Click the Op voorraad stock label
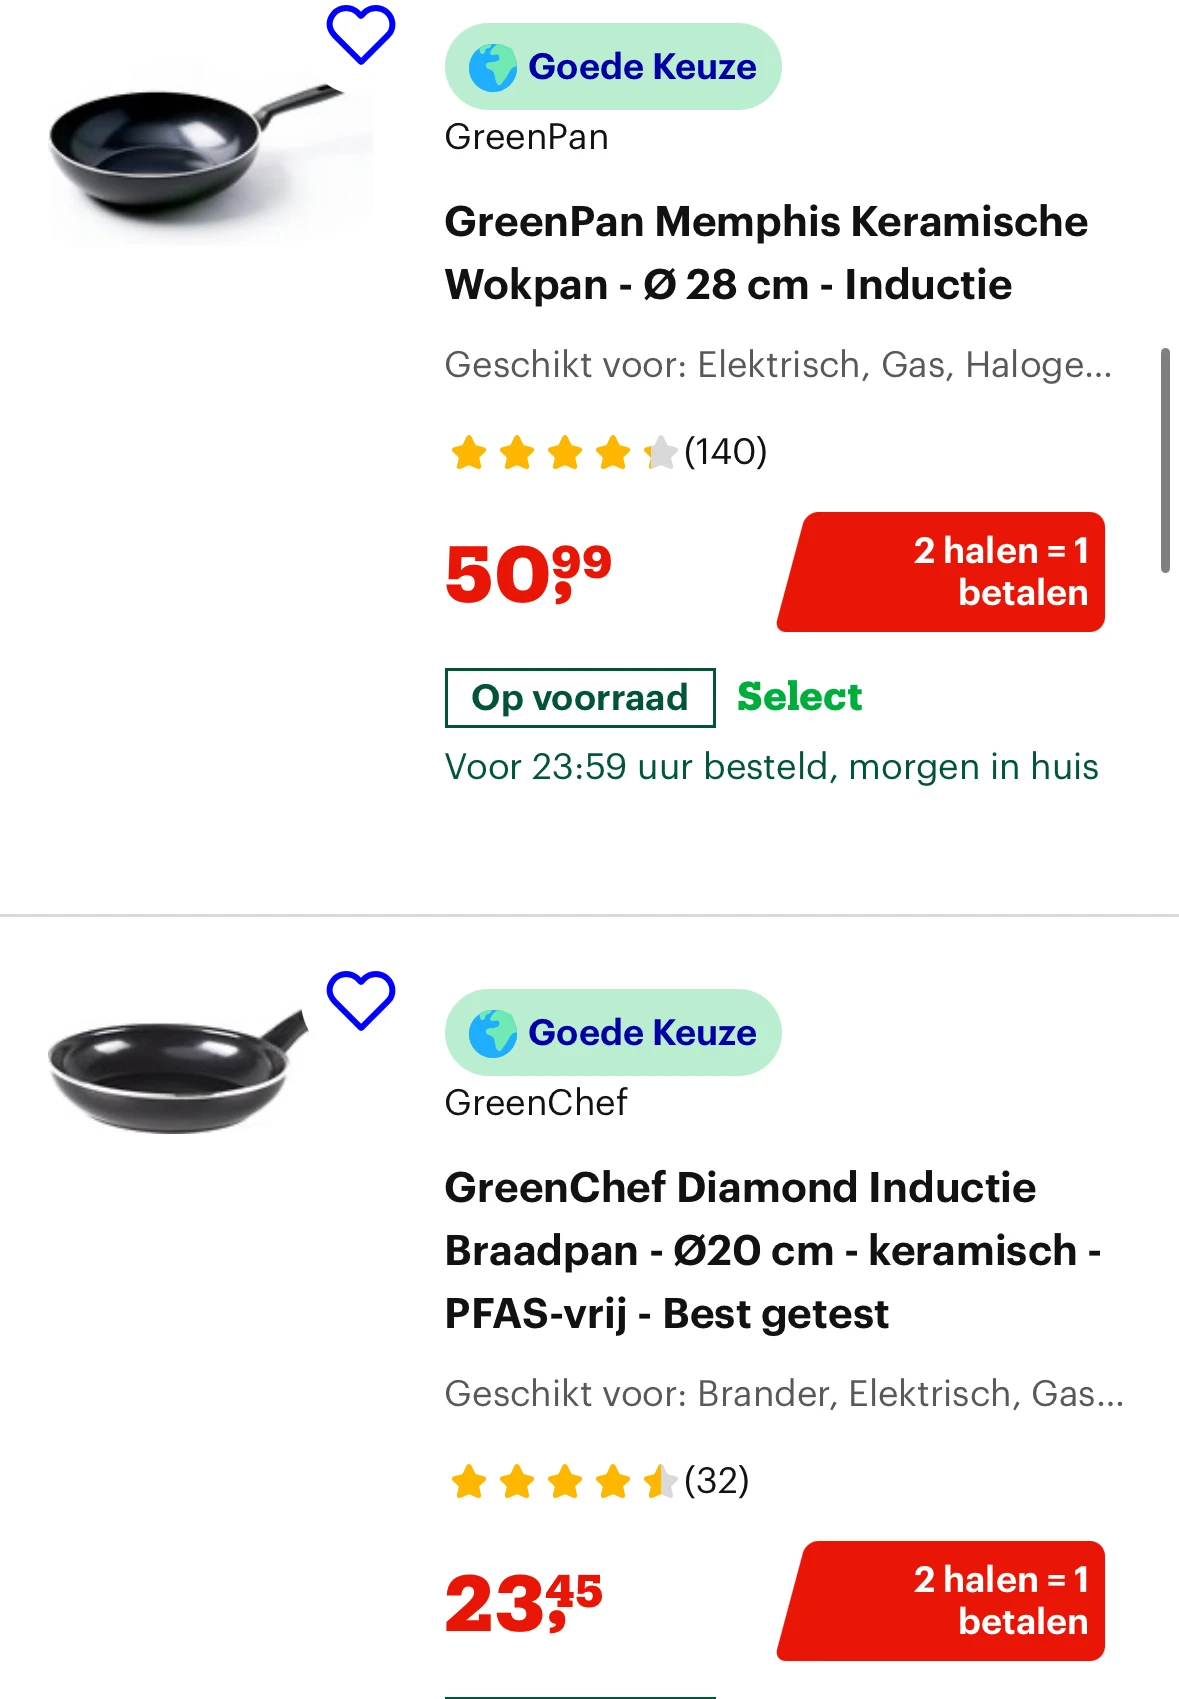 coord(580,697)
